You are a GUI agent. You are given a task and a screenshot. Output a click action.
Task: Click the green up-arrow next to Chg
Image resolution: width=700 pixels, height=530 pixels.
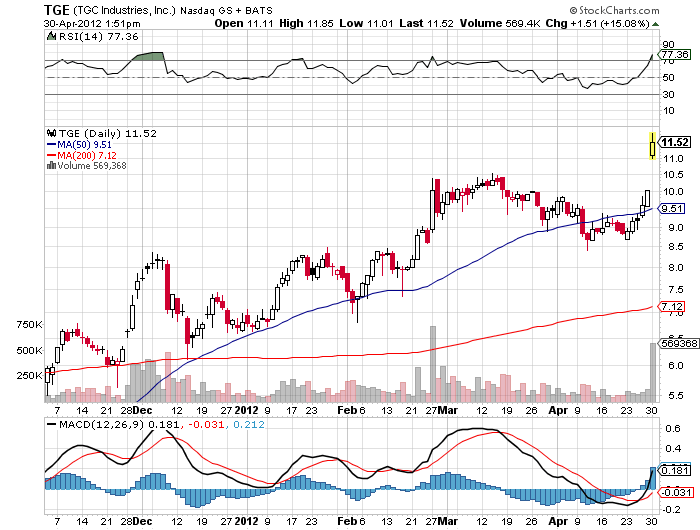pos(655,24)
